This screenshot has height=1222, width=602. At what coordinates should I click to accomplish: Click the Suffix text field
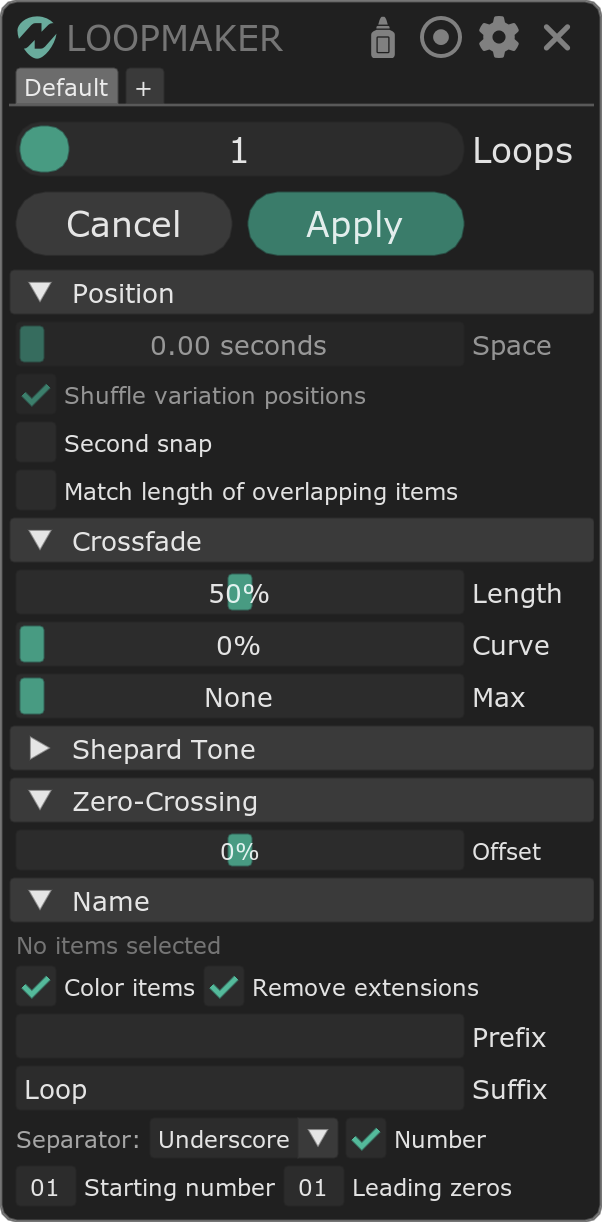(x=239, y=1089)
